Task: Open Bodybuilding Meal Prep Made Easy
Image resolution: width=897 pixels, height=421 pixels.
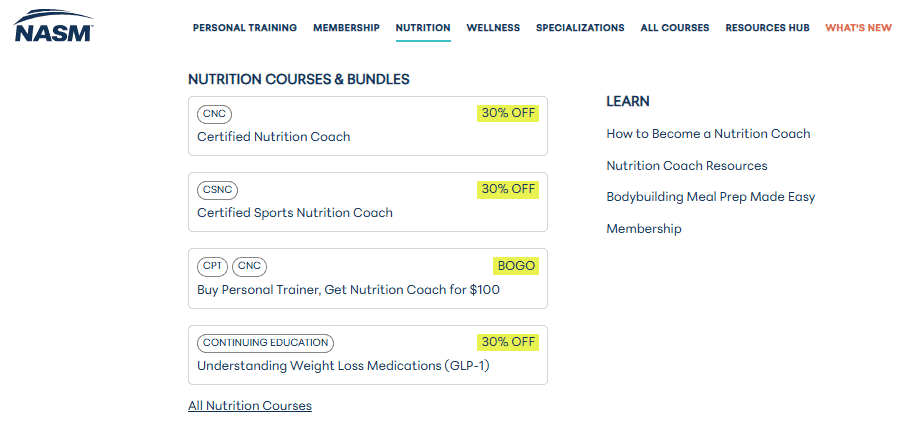Action: [x=711, y=197]
